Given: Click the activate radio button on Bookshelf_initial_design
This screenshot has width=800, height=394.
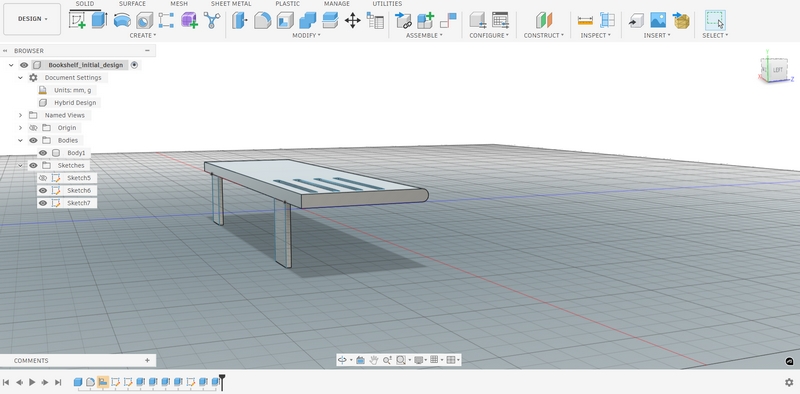Looking at the screenshot, I should (134, 65).
